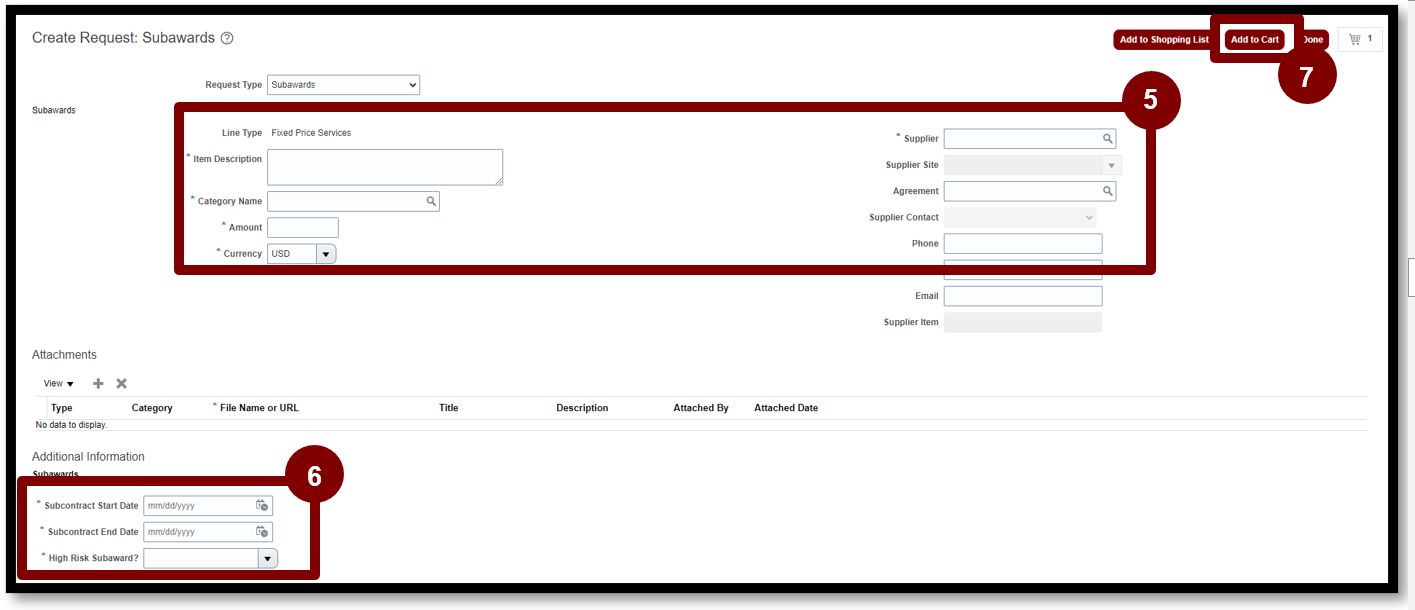Image resolution: width=1415 pixels, height=610 pixels.
Task: Search categories with Category Name magnifier icon
Action: pyautogui.click(x=431, y=201)
